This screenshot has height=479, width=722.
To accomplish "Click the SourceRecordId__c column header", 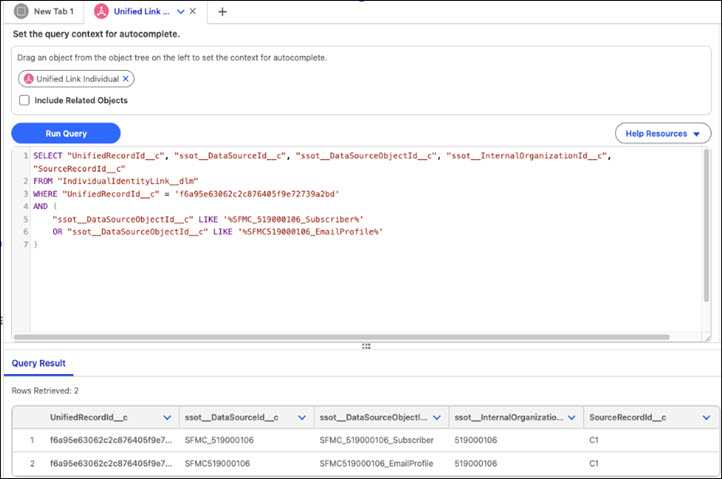I will tap(628, 417).
